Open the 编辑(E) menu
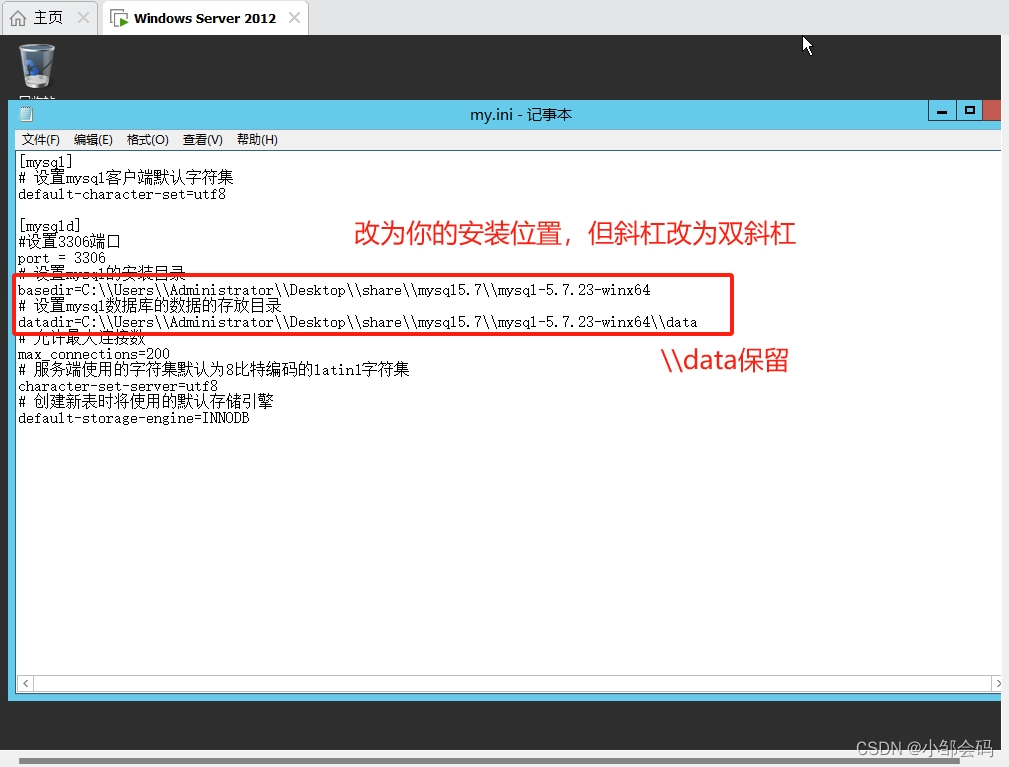 coord(93,140)
